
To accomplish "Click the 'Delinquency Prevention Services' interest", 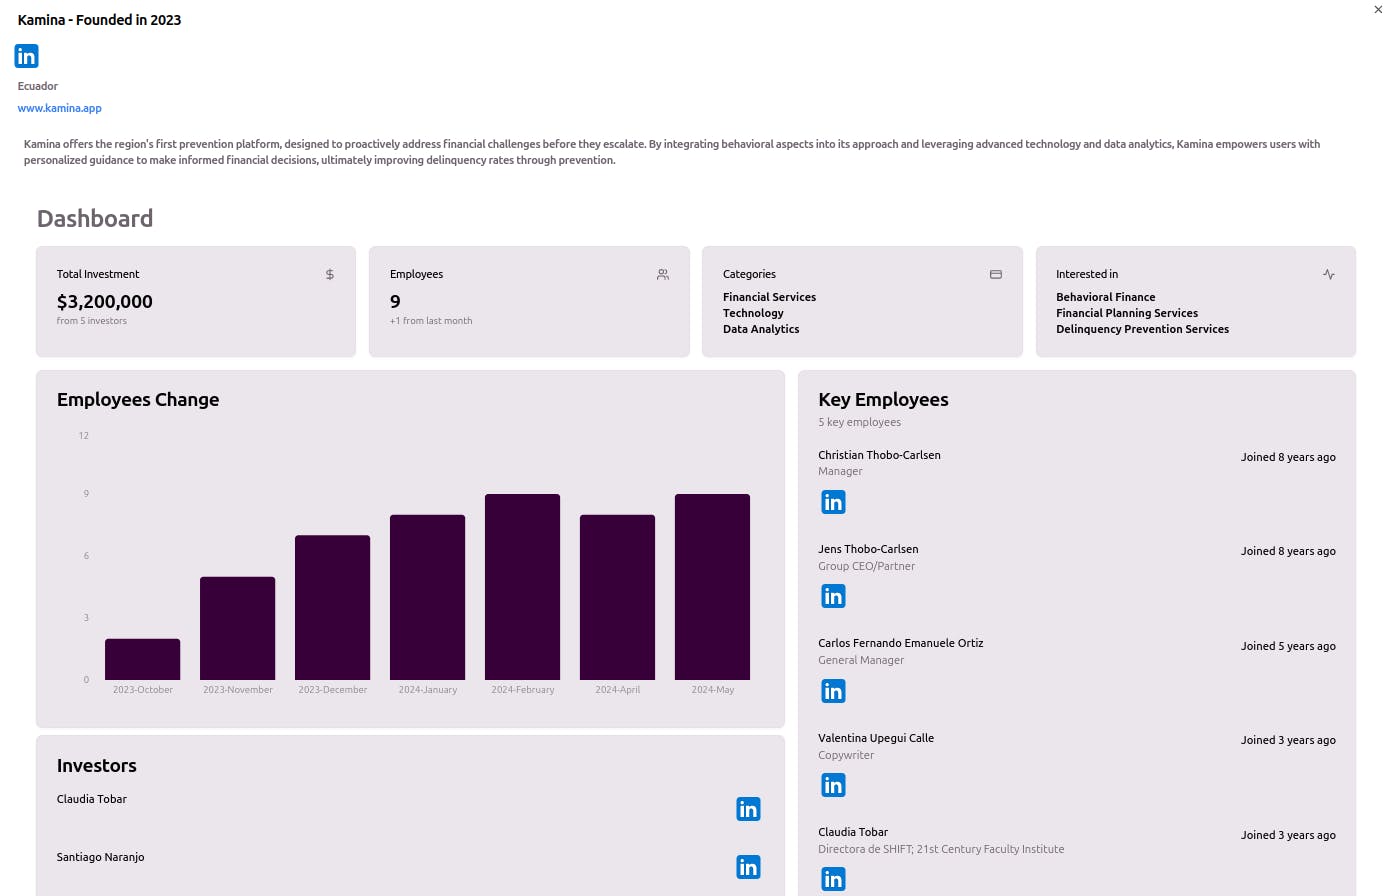I will tap(1142, 329).
